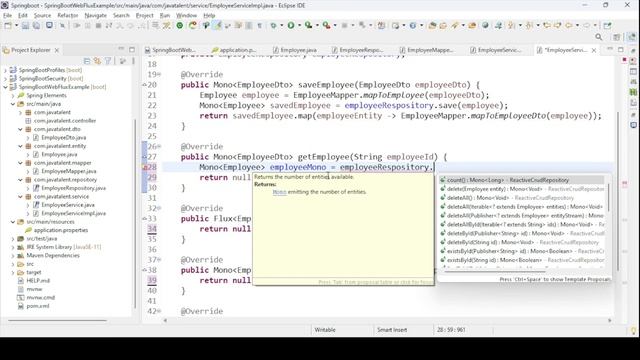Open the File menu
Viewport: 640px width, 360px height.
(x=7, y=15)
